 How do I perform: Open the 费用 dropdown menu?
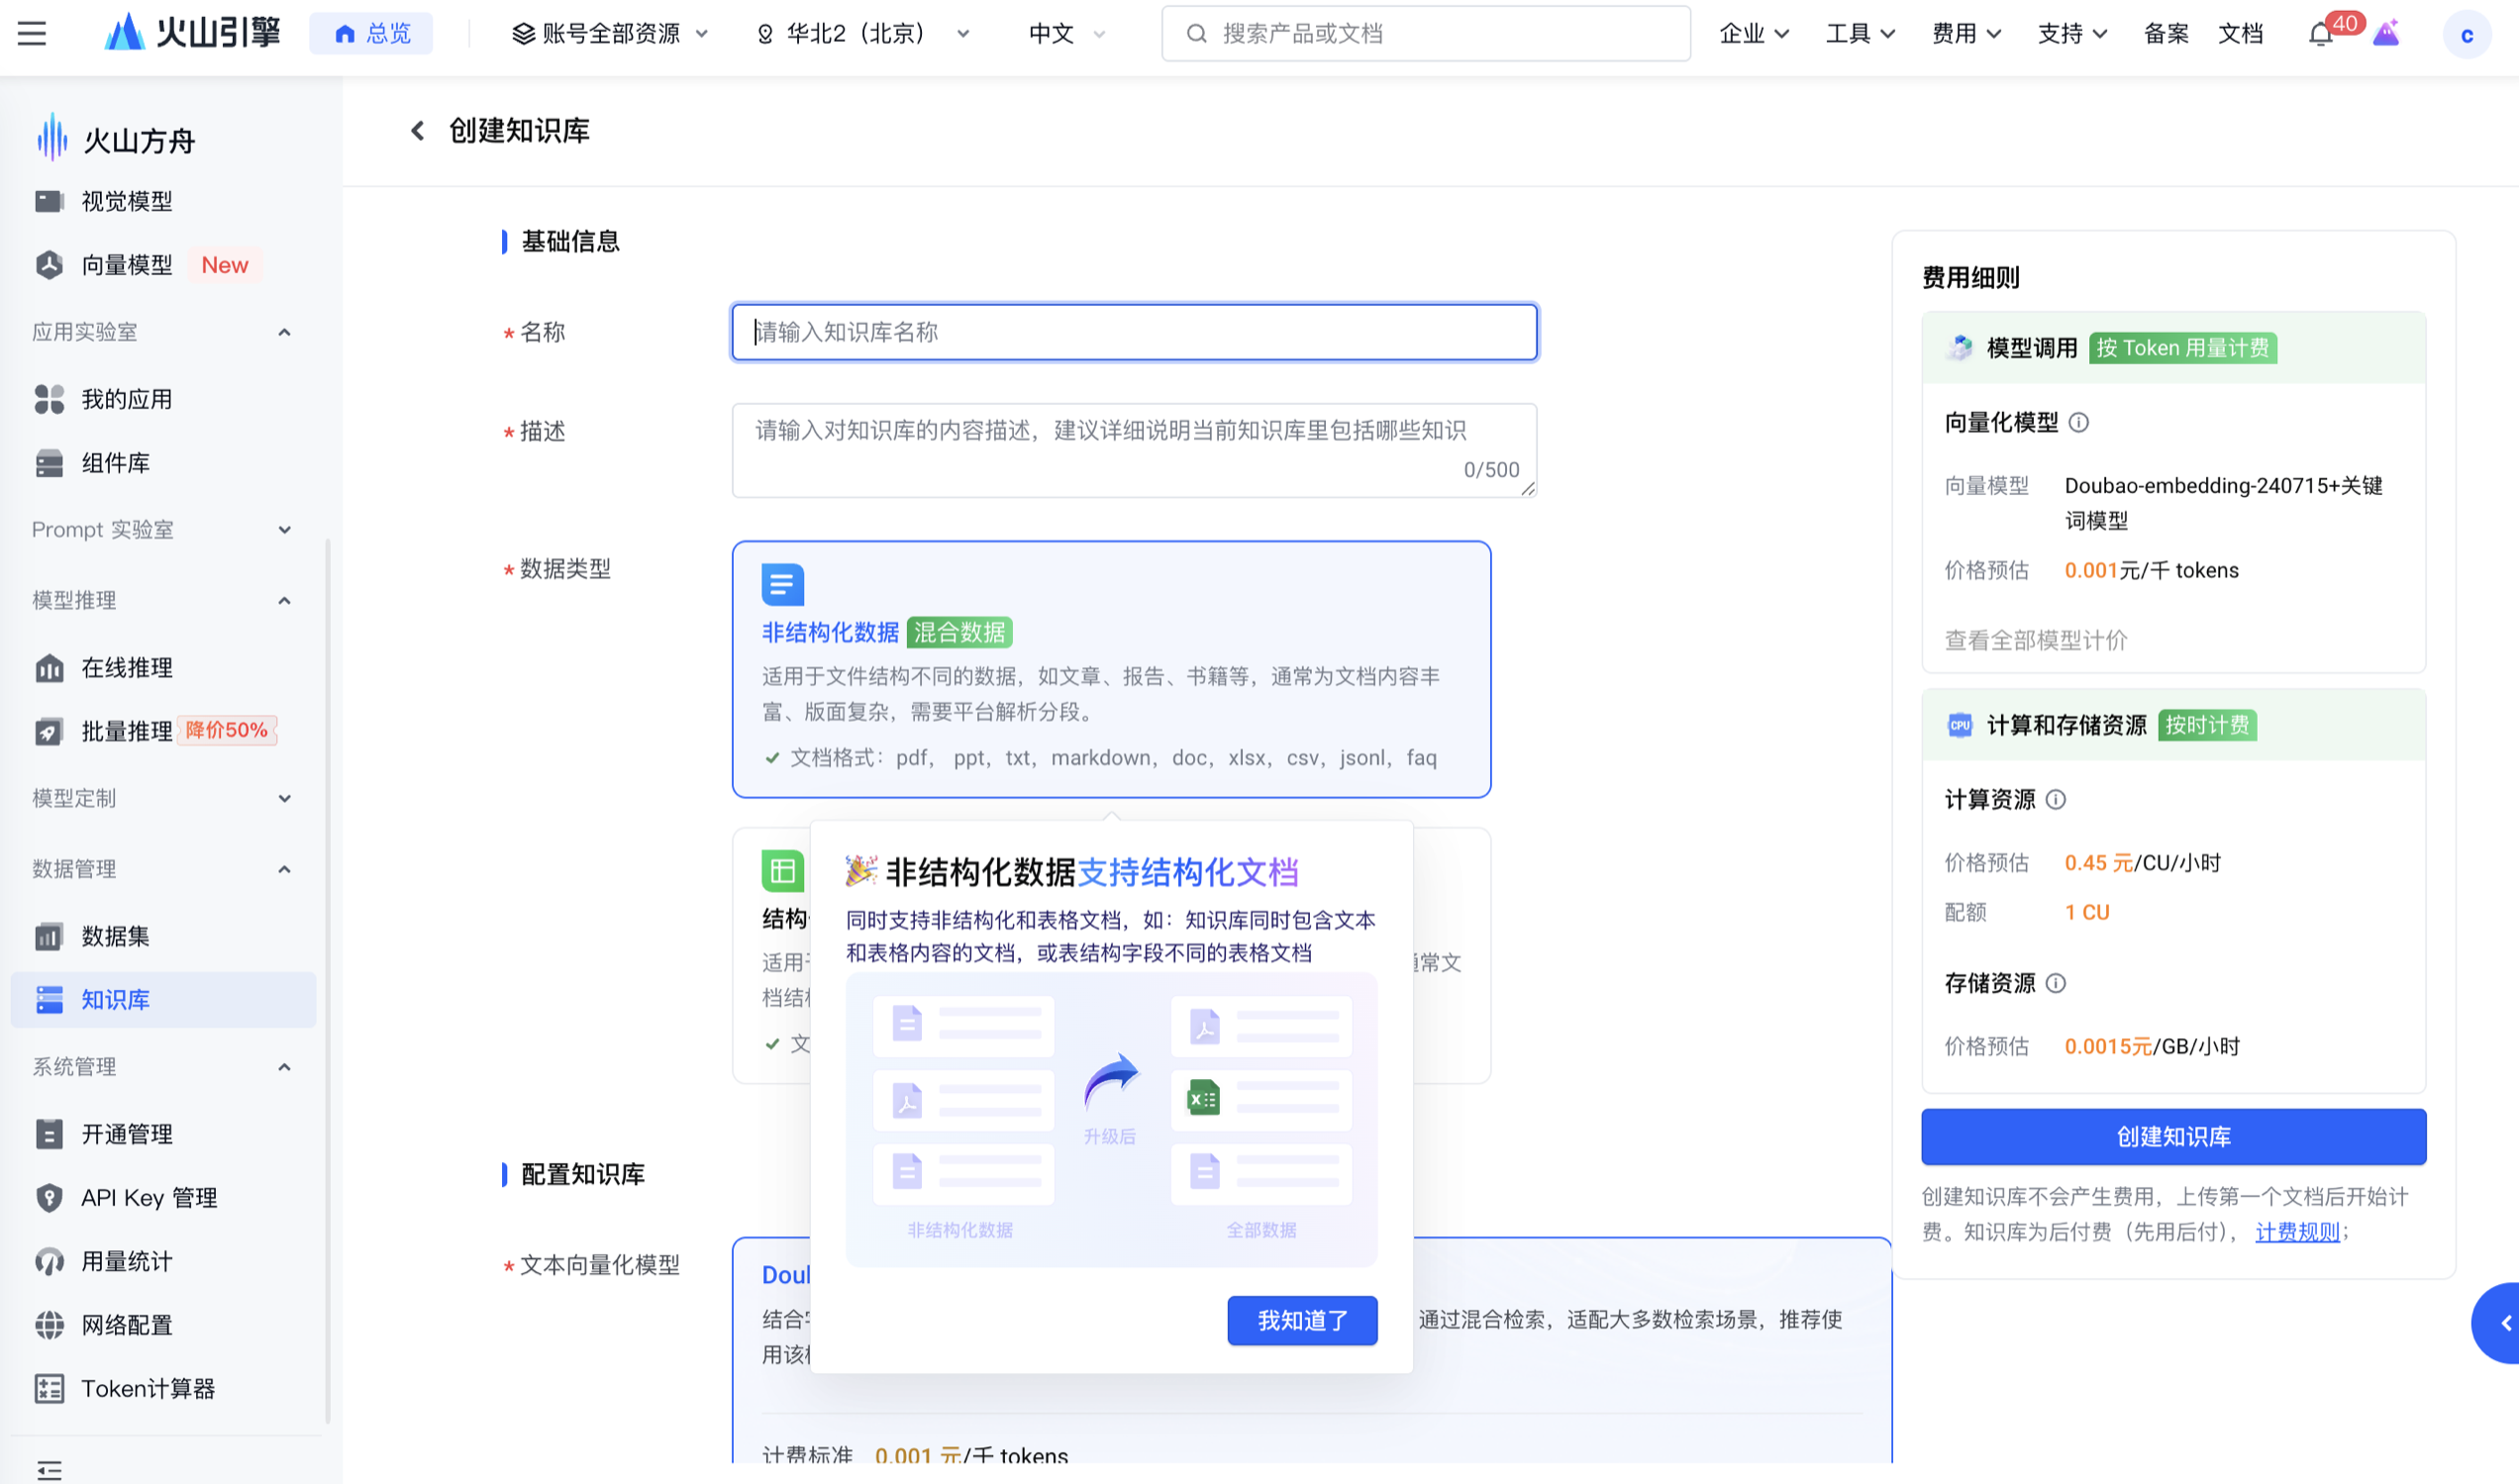[1965, 34]
